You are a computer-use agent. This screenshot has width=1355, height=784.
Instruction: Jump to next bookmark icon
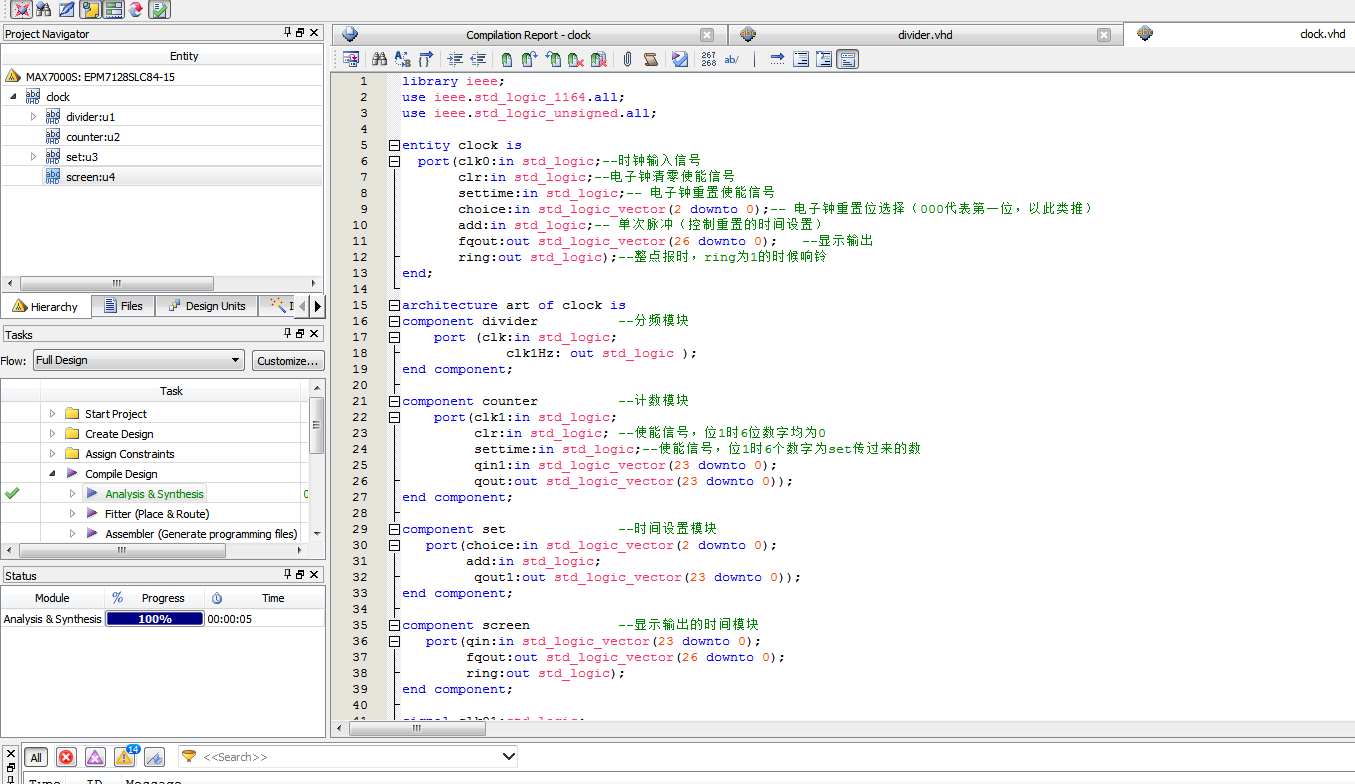coord(530,59)
